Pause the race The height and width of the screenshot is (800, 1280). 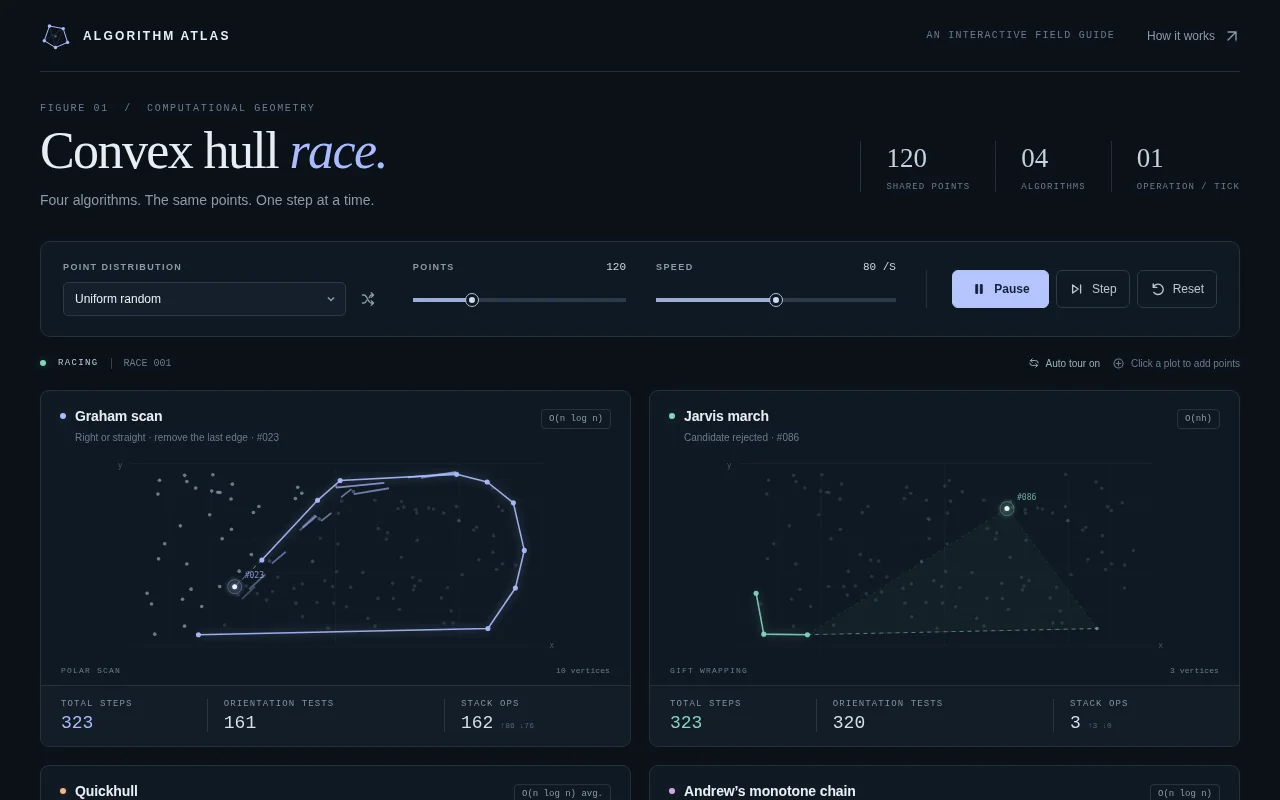click(1000, 289)
